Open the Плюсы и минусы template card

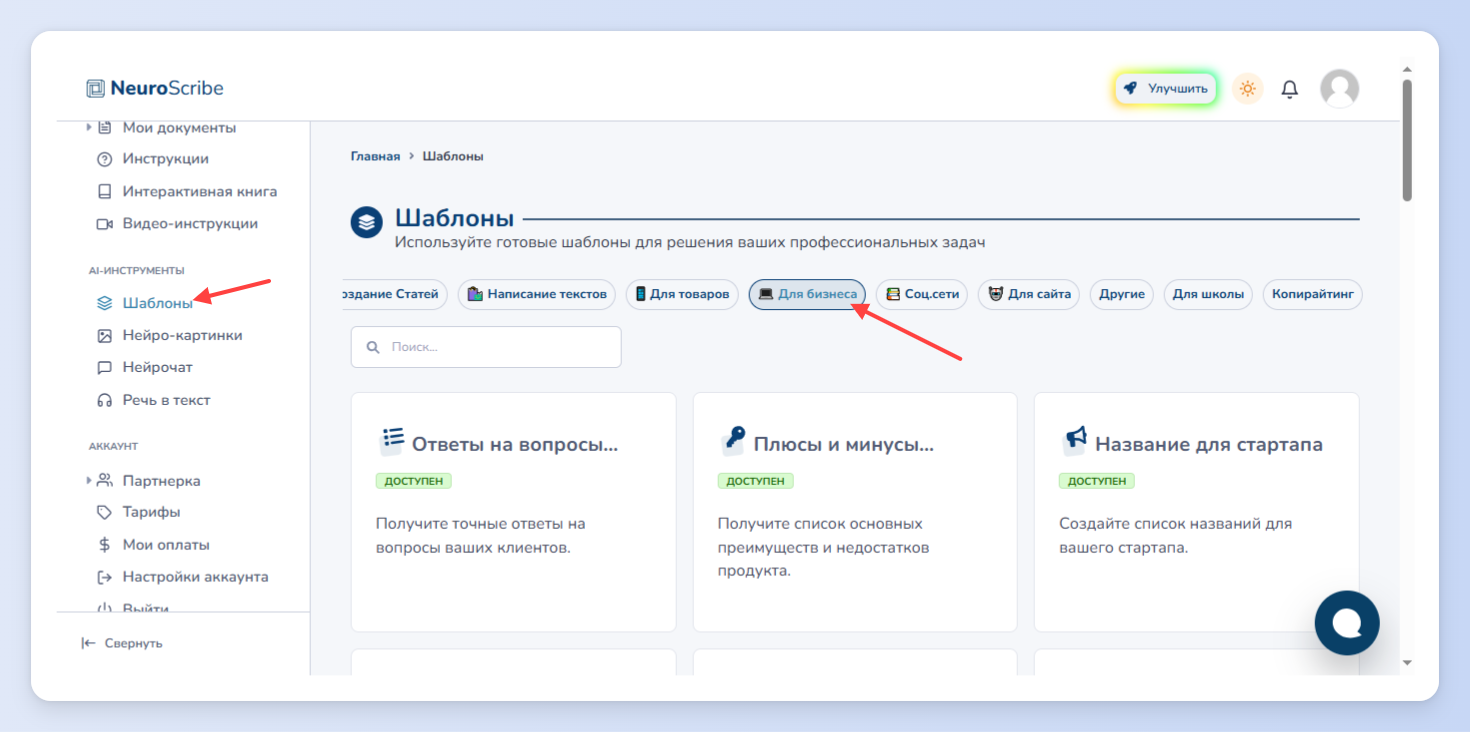[855, 512]
